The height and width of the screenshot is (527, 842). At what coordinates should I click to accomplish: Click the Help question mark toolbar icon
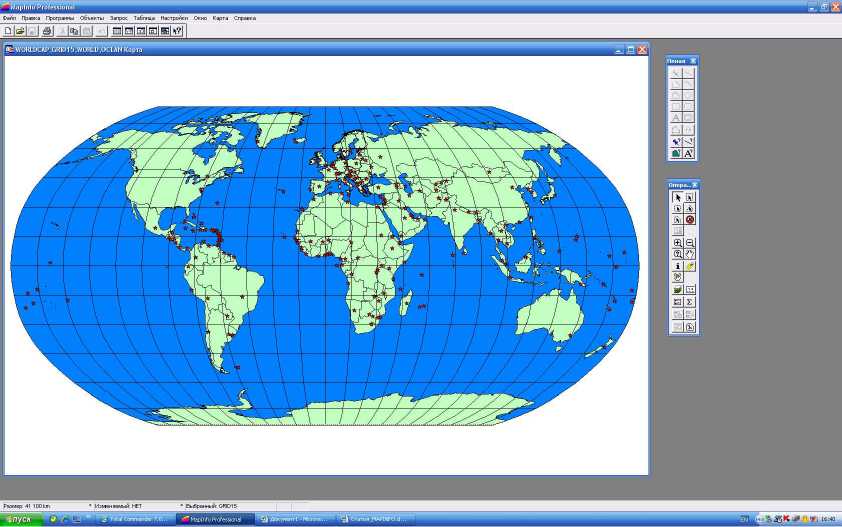click(178, 31)
